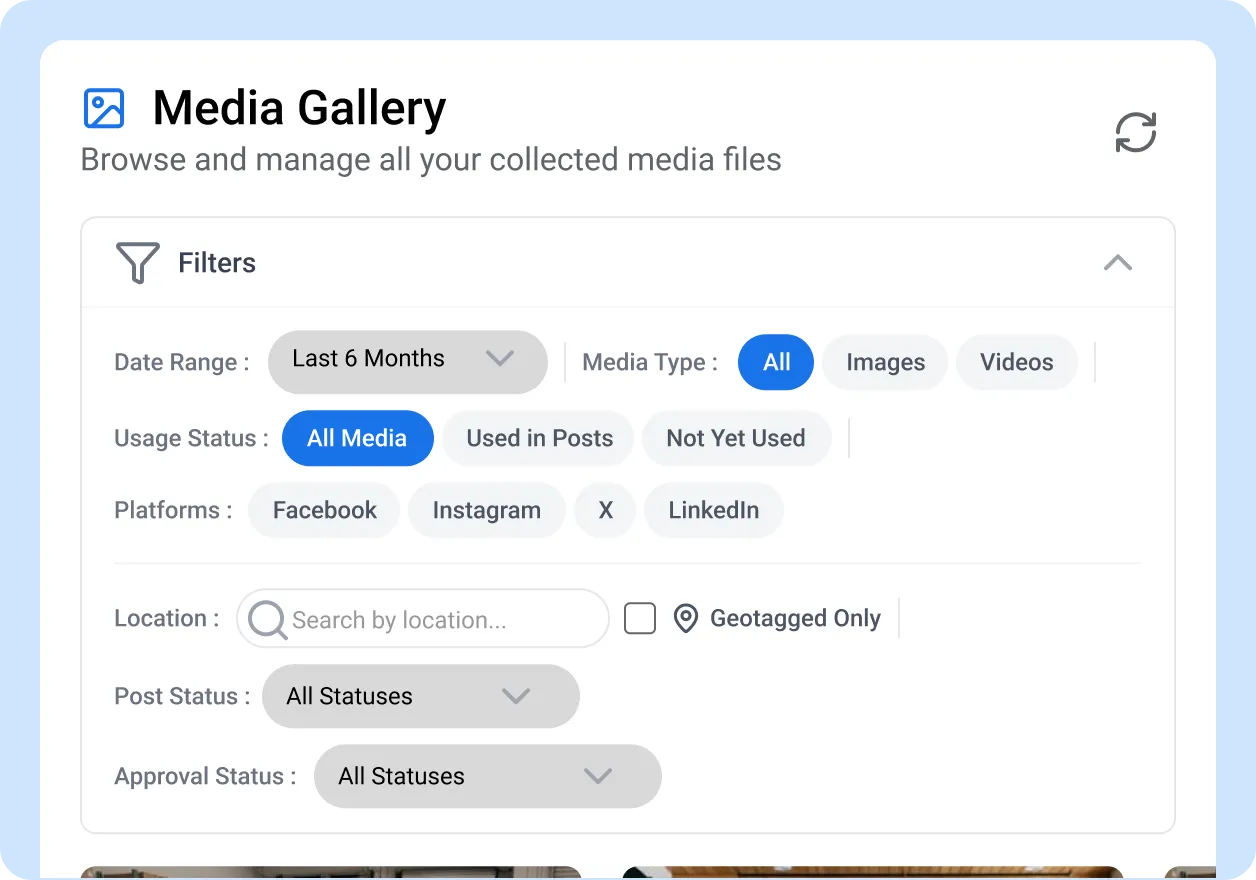Enable the Geotagged Only checkbox

click(x=640, y=618)
